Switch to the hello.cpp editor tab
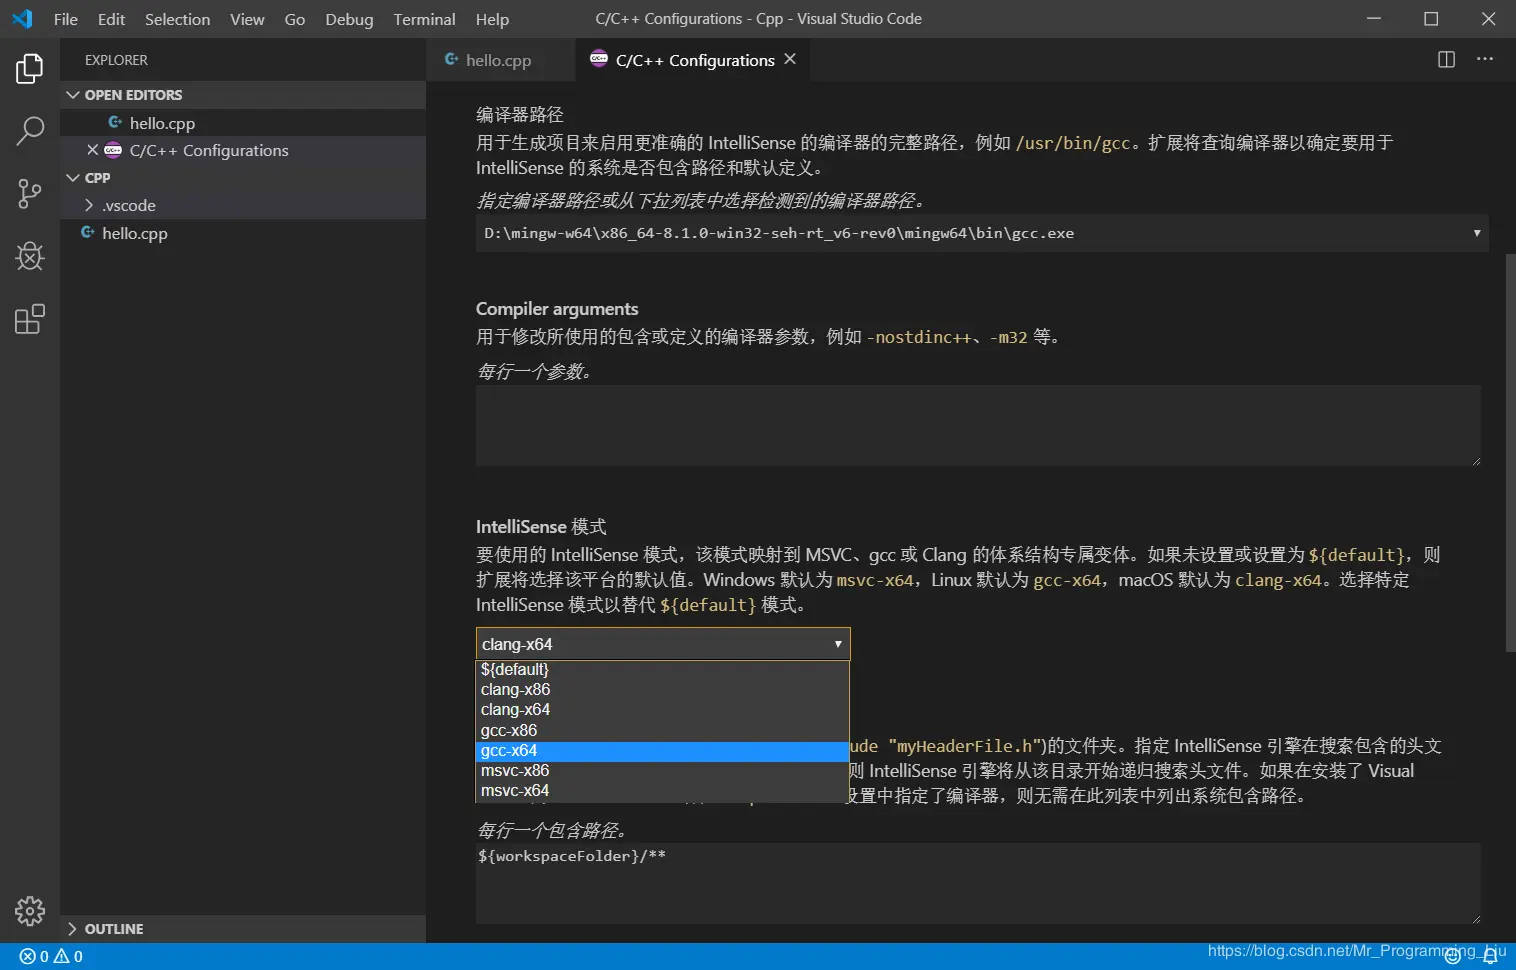Image resolution: width=1516 pixels, height=970 pixels. [x=500, y=60]
